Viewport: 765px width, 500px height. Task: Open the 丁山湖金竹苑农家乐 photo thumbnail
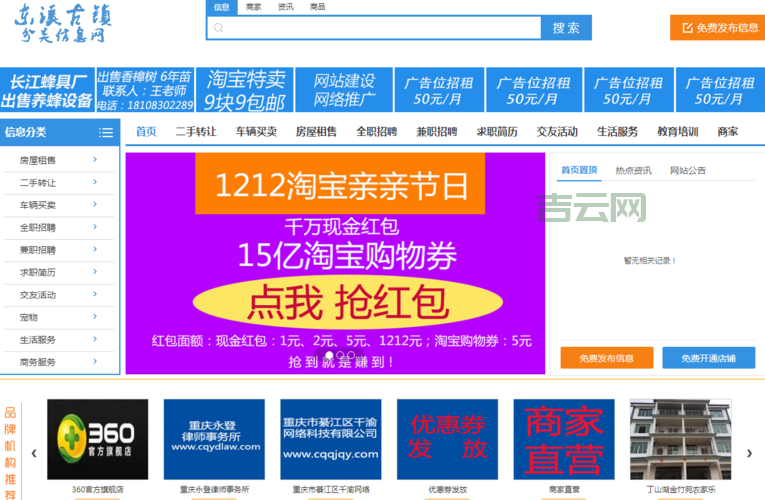(681, 439)
